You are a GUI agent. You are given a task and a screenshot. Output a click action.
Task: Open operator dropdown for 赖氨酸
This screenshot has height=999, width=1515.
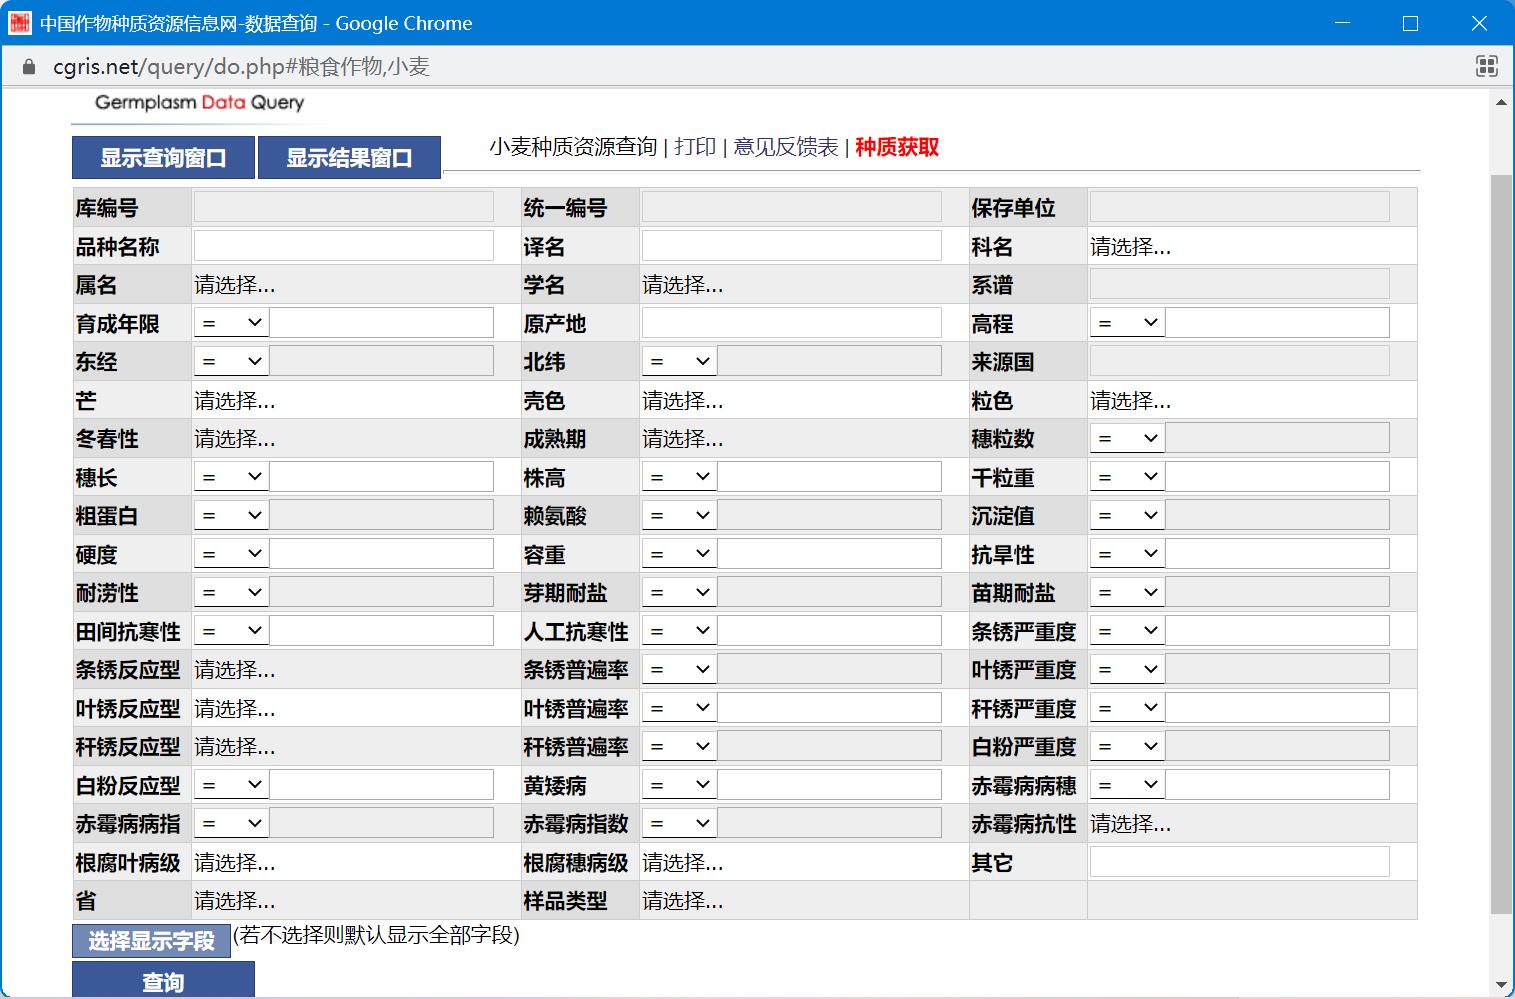(x=679, y=515)
